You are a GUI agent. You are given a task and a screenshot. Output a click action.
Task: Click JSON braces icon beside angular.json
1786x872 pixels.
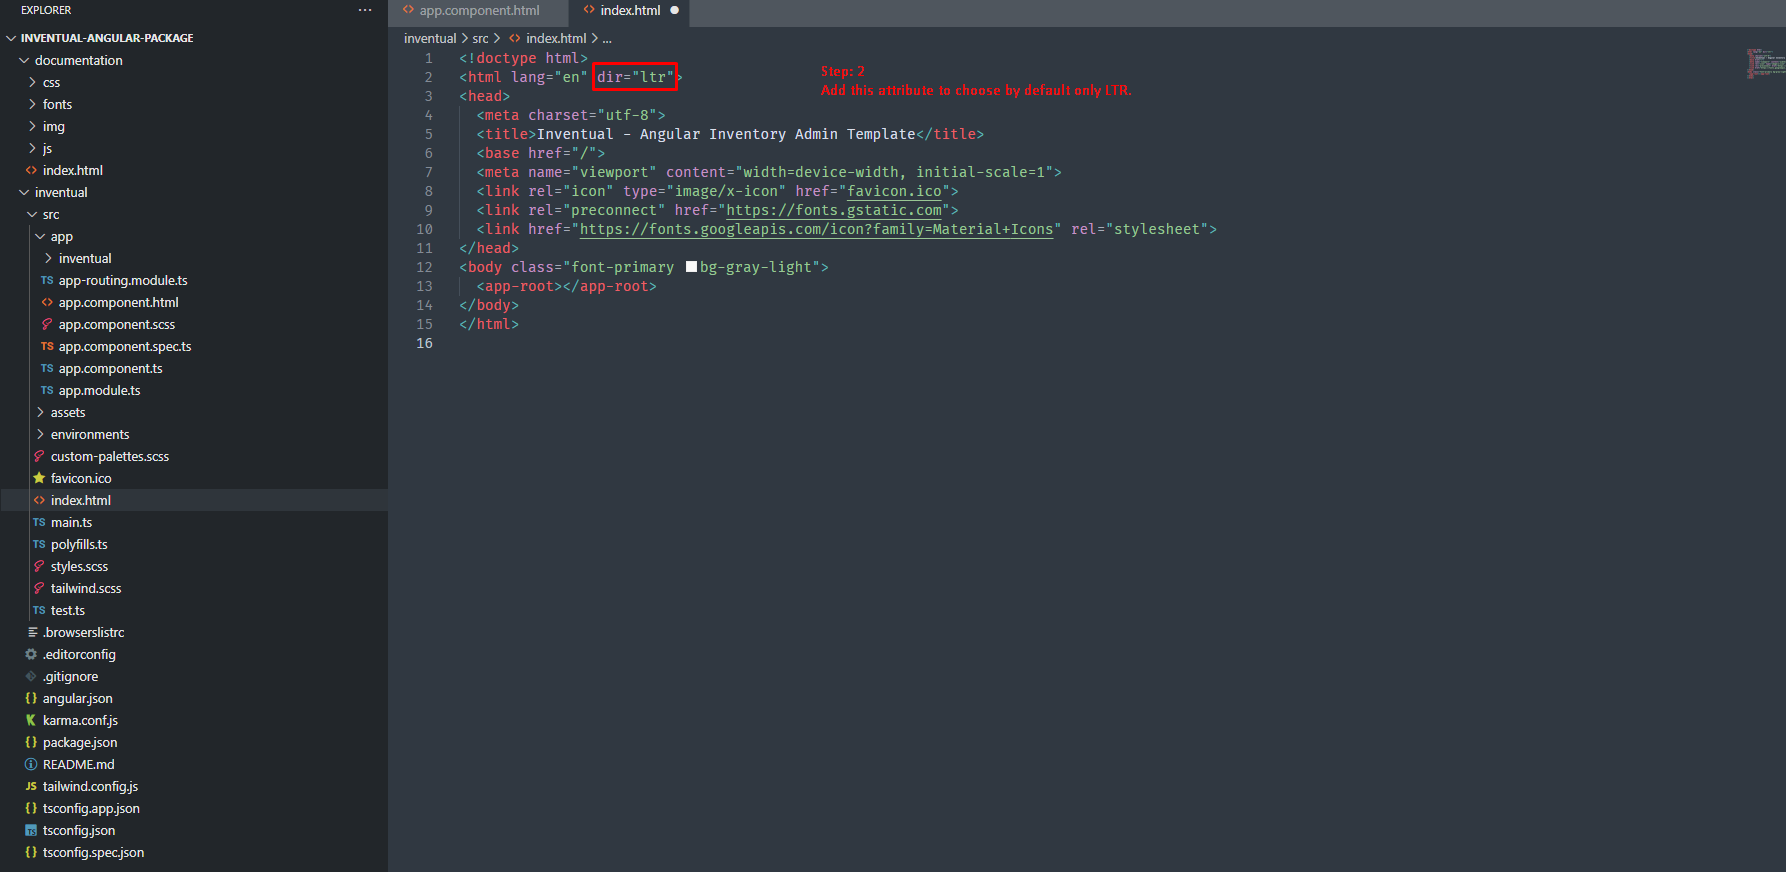click(x=31, y=698)
